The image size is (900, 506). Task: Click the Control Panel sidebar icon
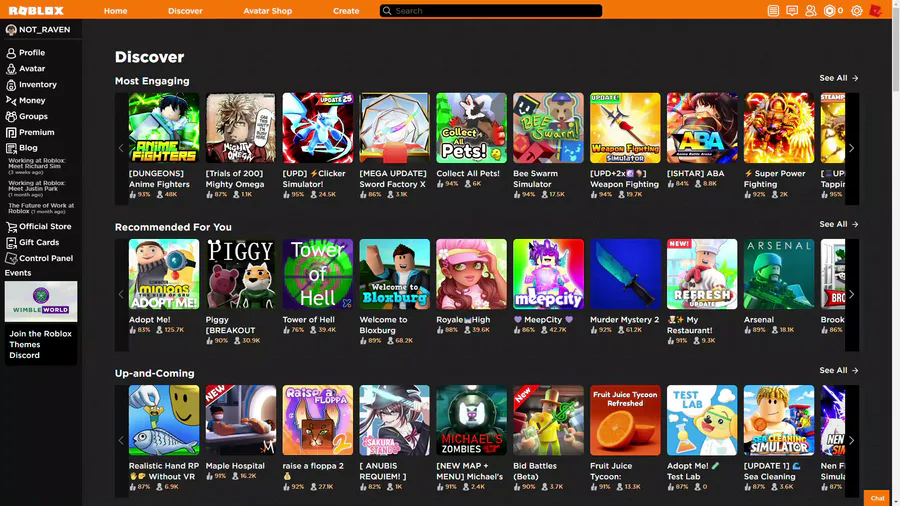pyautogui.click(x=11, y=259)
